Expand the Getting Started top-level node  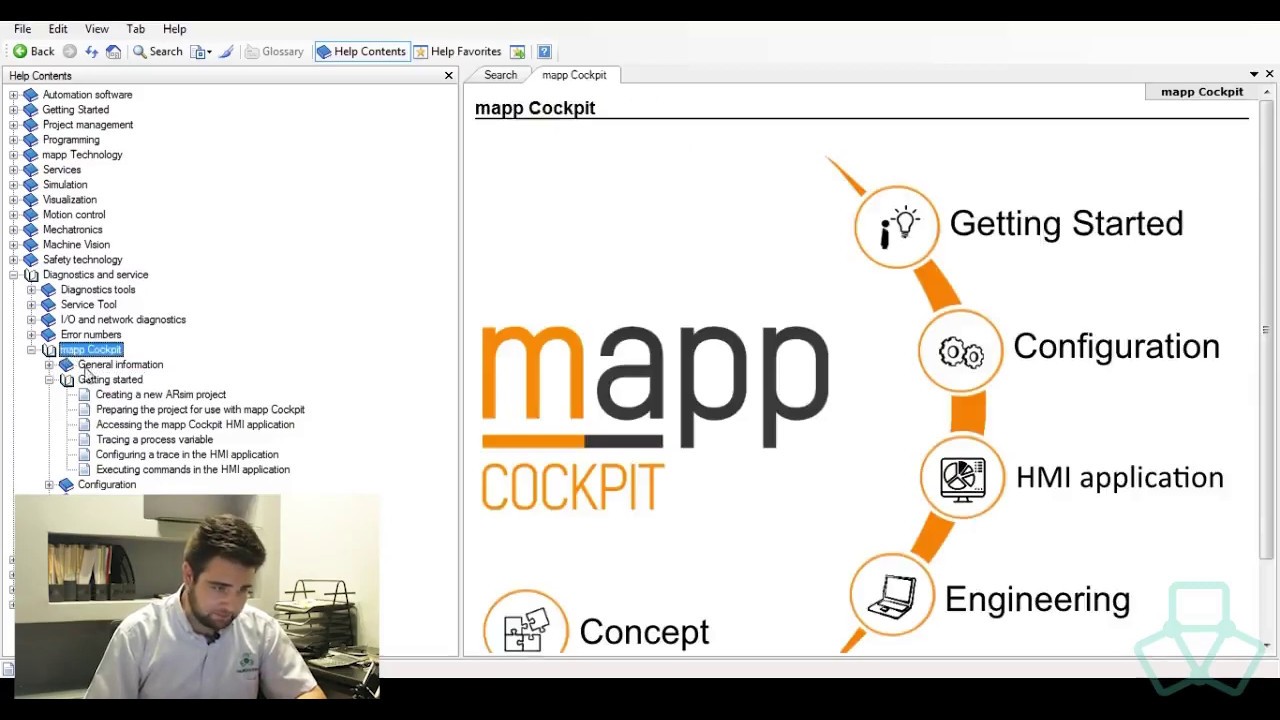click(14, 110)
